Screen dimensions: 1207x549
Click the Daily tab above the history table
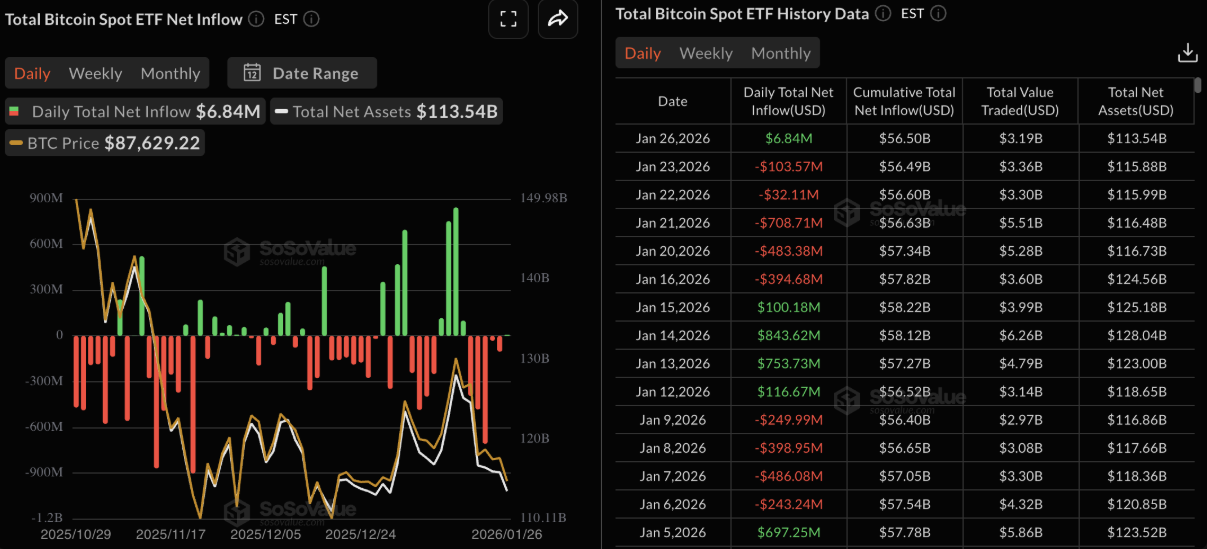tap(642, 53)
